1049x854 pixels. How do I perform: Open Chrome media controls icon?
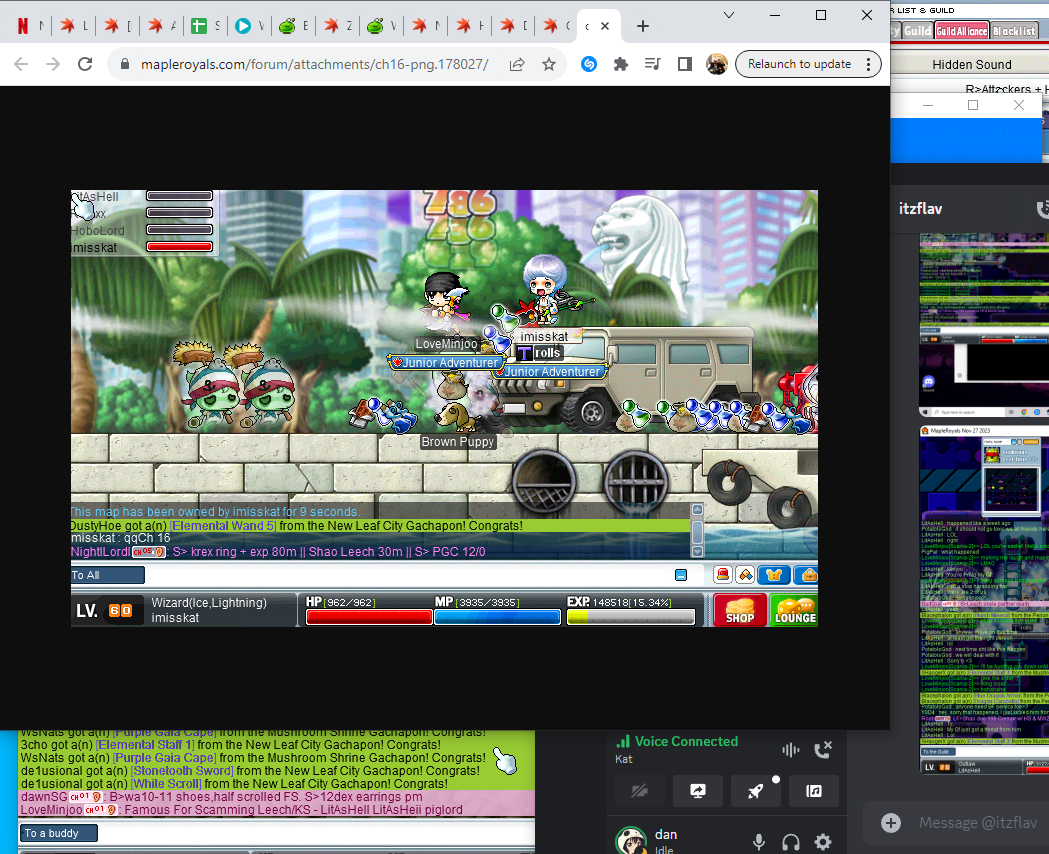[653, 64]
